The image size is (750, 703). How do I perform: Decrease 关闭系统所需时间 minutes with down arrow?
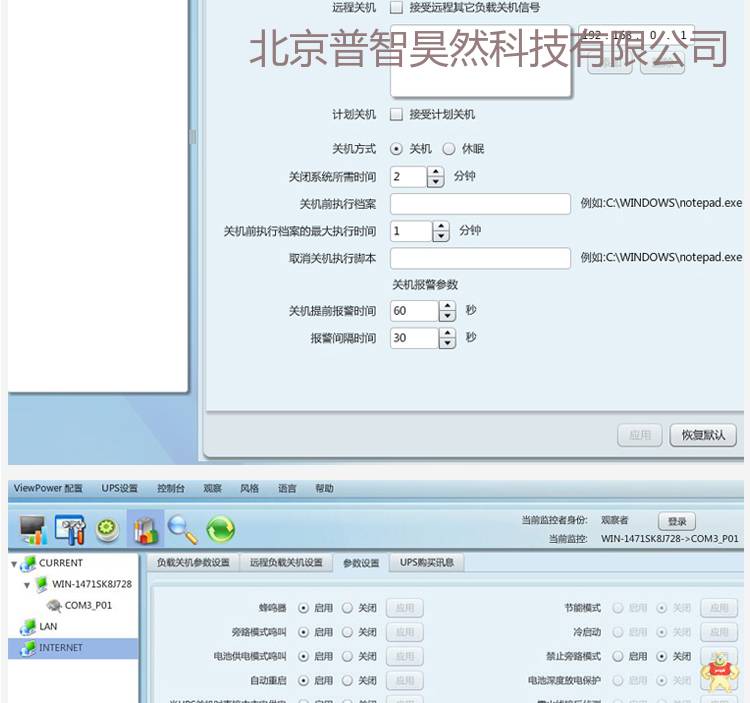click(435, 182)
